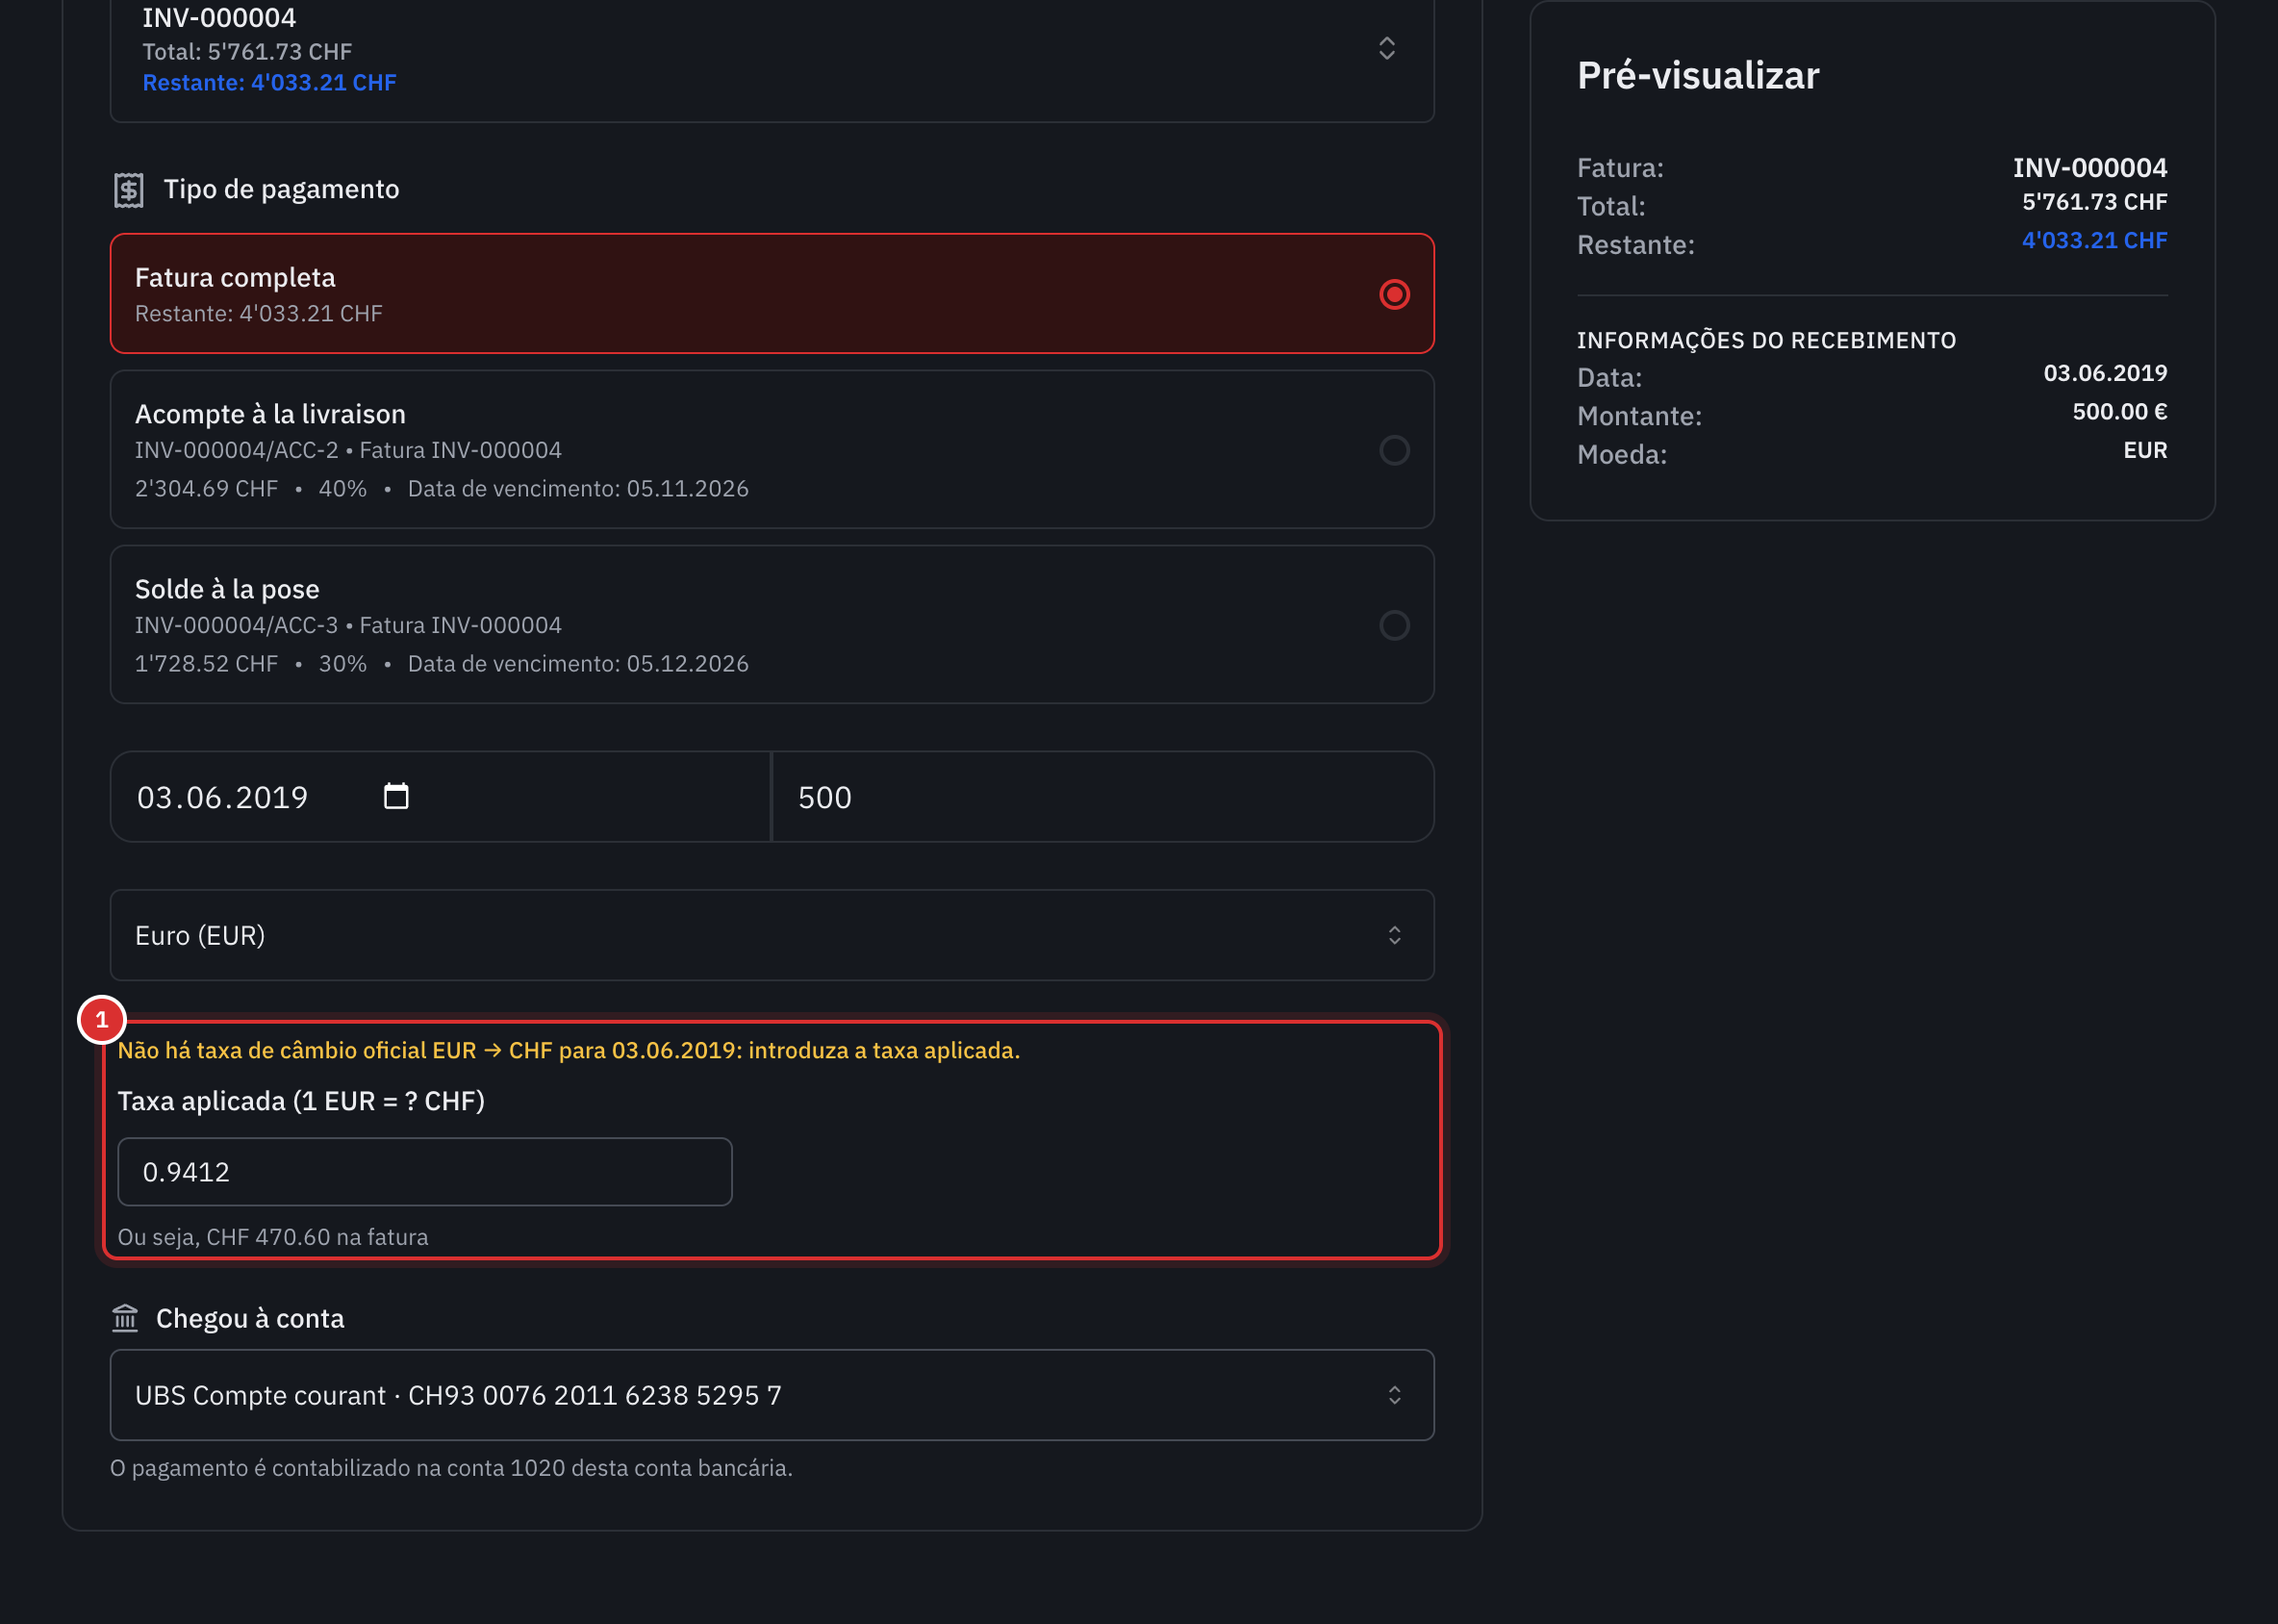Click the Pré-visualizar heading
Image resolution: width=2278 pixels, height=1624 pixels.
1698,76
